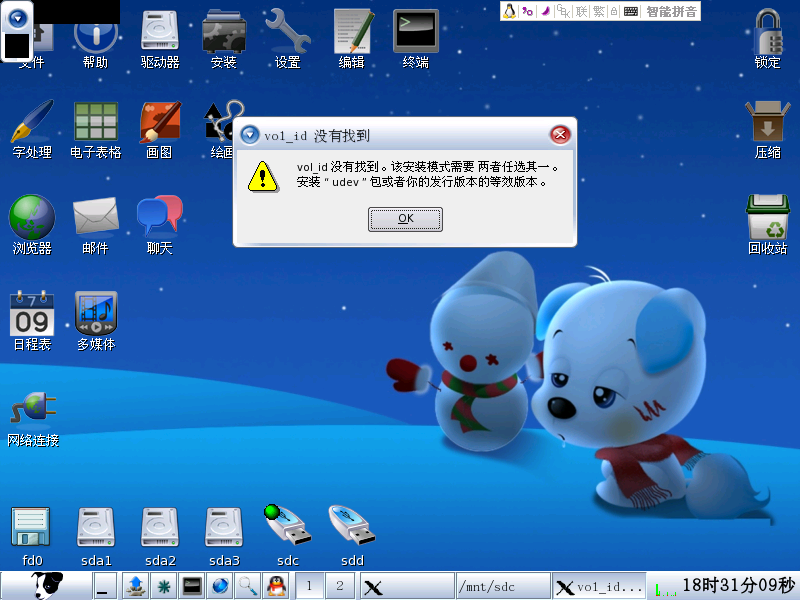Open the 回收站 recycle bin icon

[x=768, y=224]
